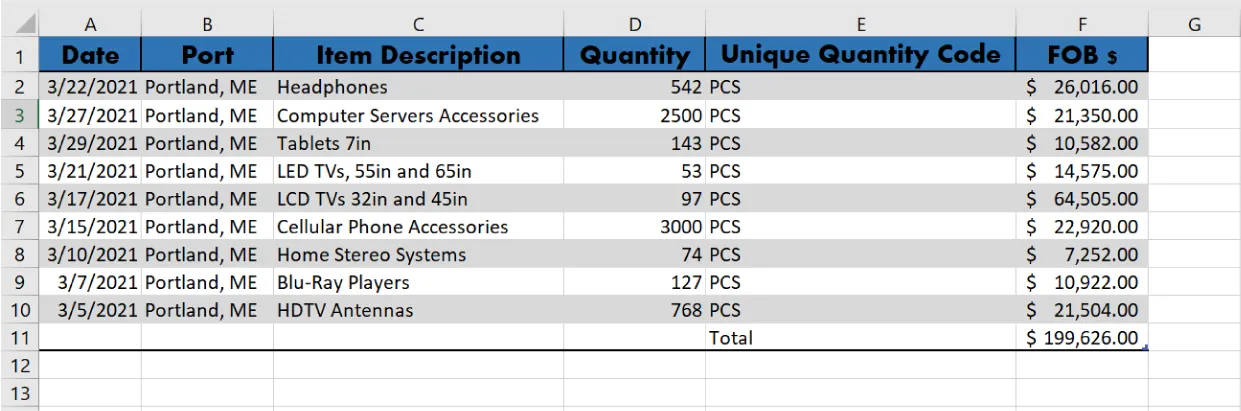Select column A header
The image size is (1241, 411).
(91, 25)
